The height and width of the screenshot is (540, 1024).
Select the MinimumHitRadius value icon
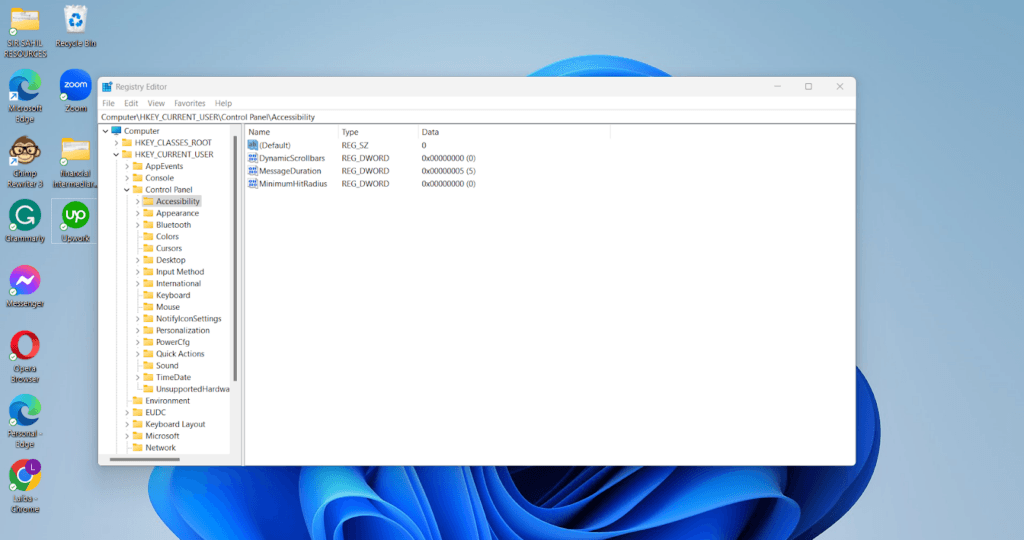[x=253, y=183]
